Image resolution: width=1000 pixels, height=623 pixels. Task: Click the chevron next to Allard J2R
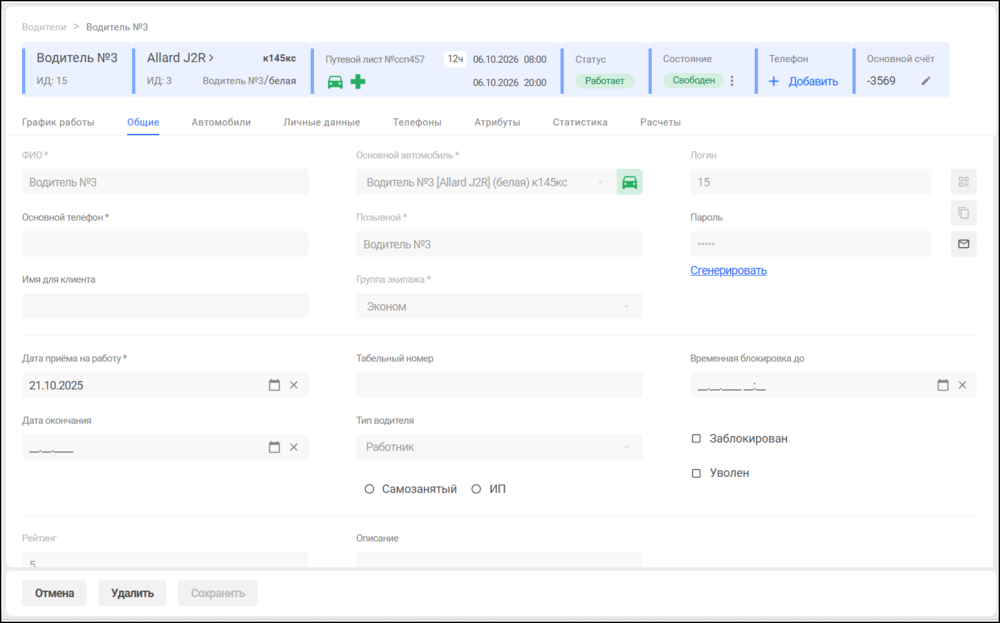click(211, 58)
